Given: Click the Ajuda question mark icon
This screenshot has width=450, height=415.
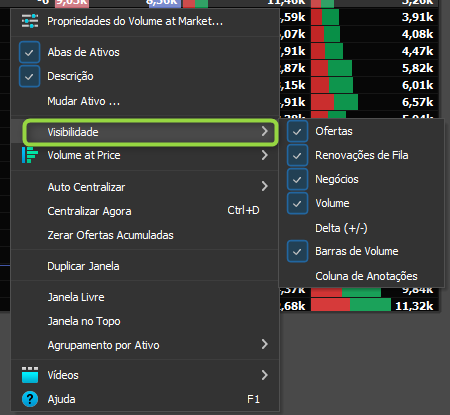Looking at the screenshot, I should 30,399.
